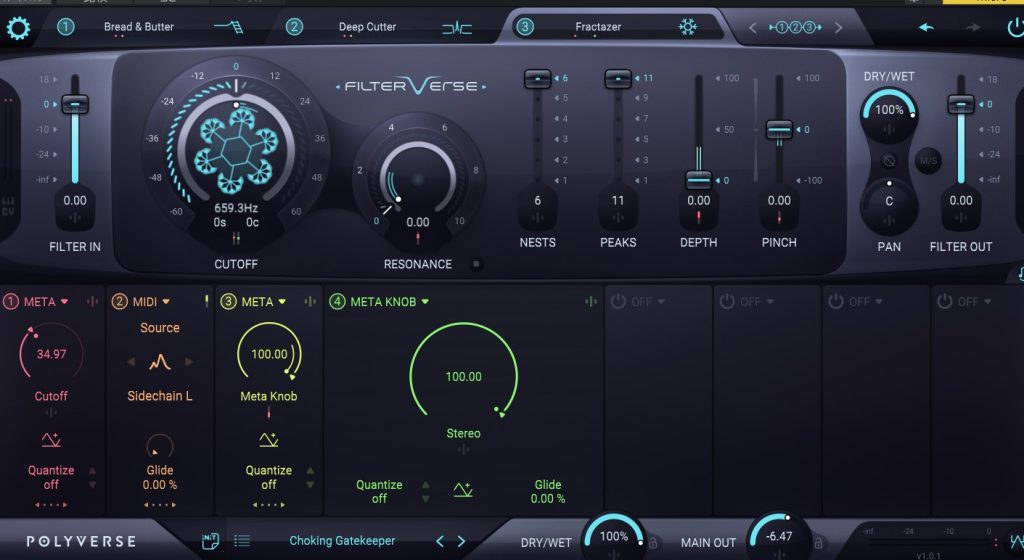Click the Deep Cutter filter shape icon
Viewport: 1024px width, 560px height.
point(457,27)
